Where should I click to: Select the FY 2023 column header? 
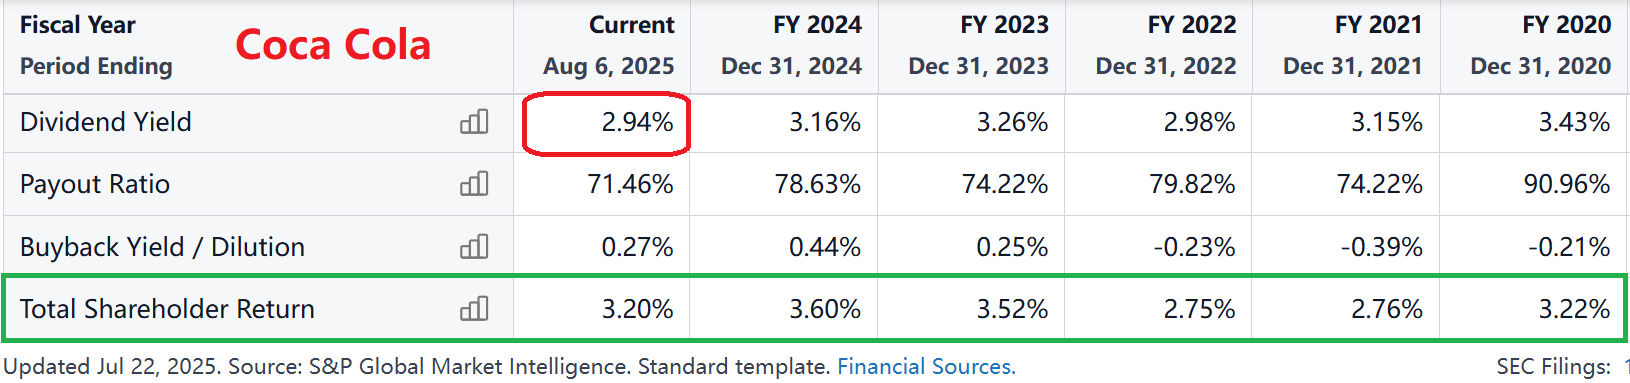978,46
